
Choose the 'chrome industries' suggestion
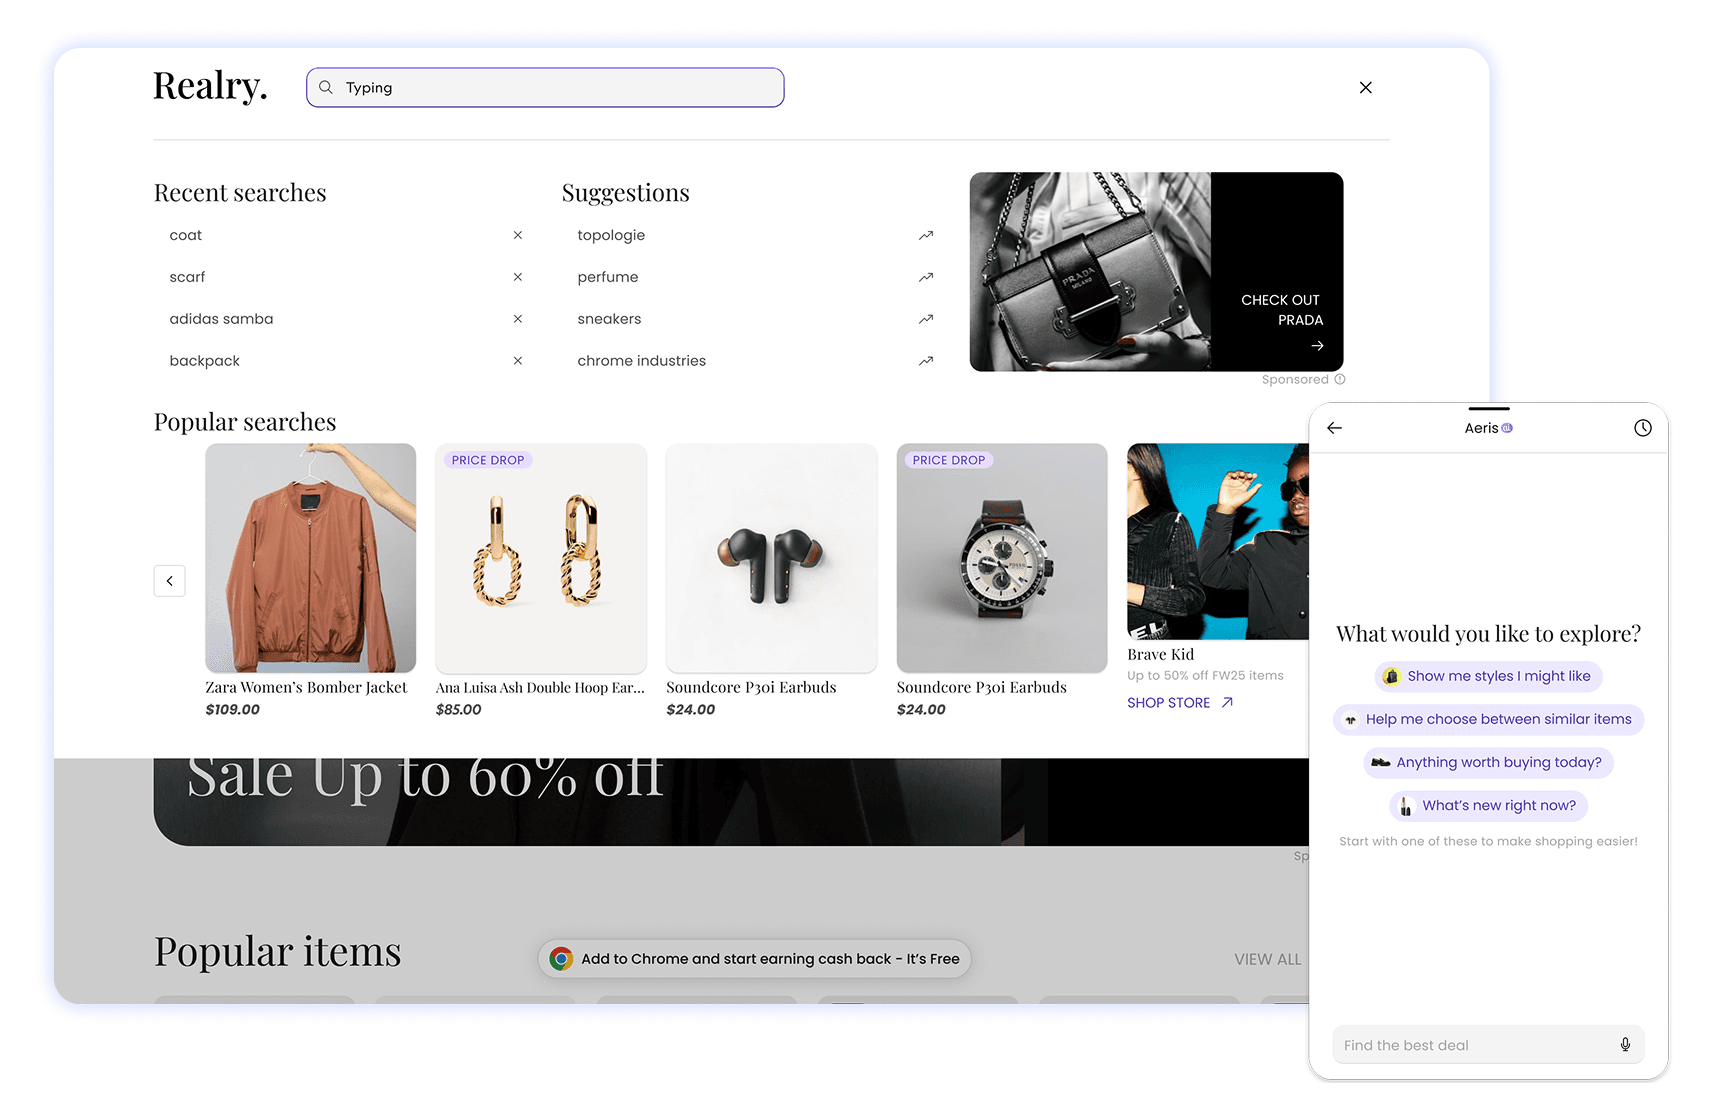click(642, 361)
